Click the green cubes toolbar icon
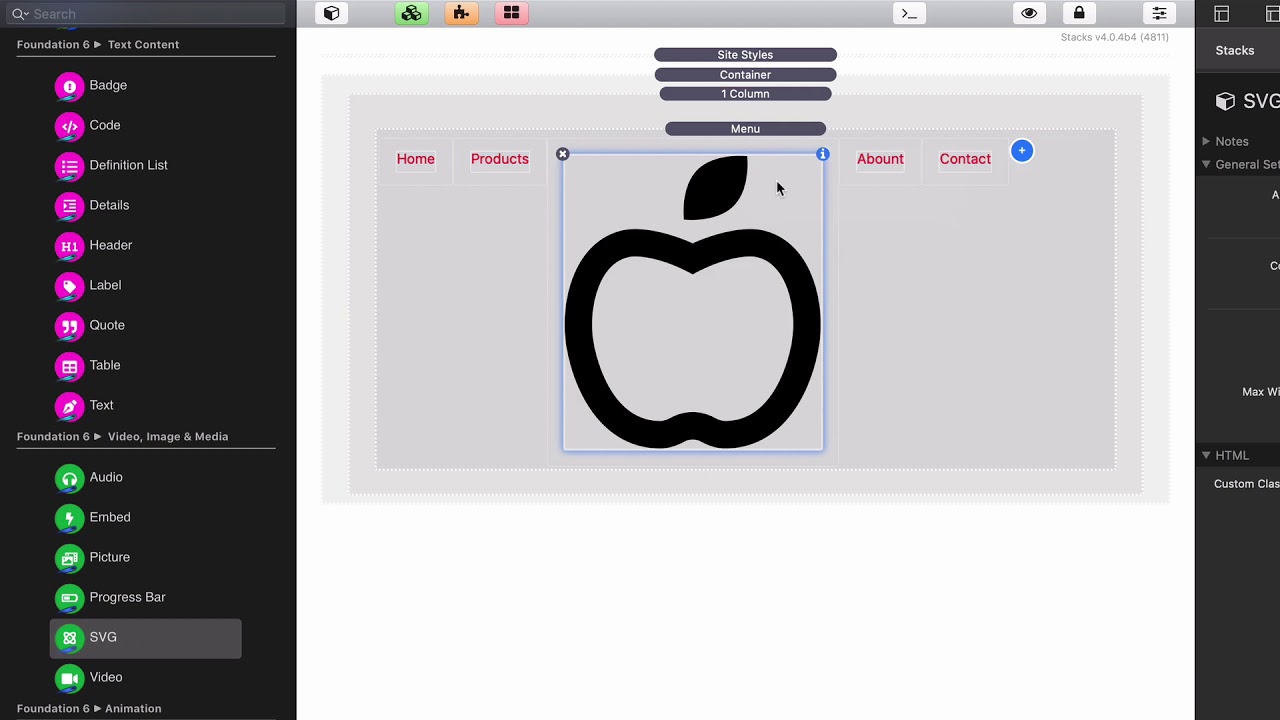 411,13
